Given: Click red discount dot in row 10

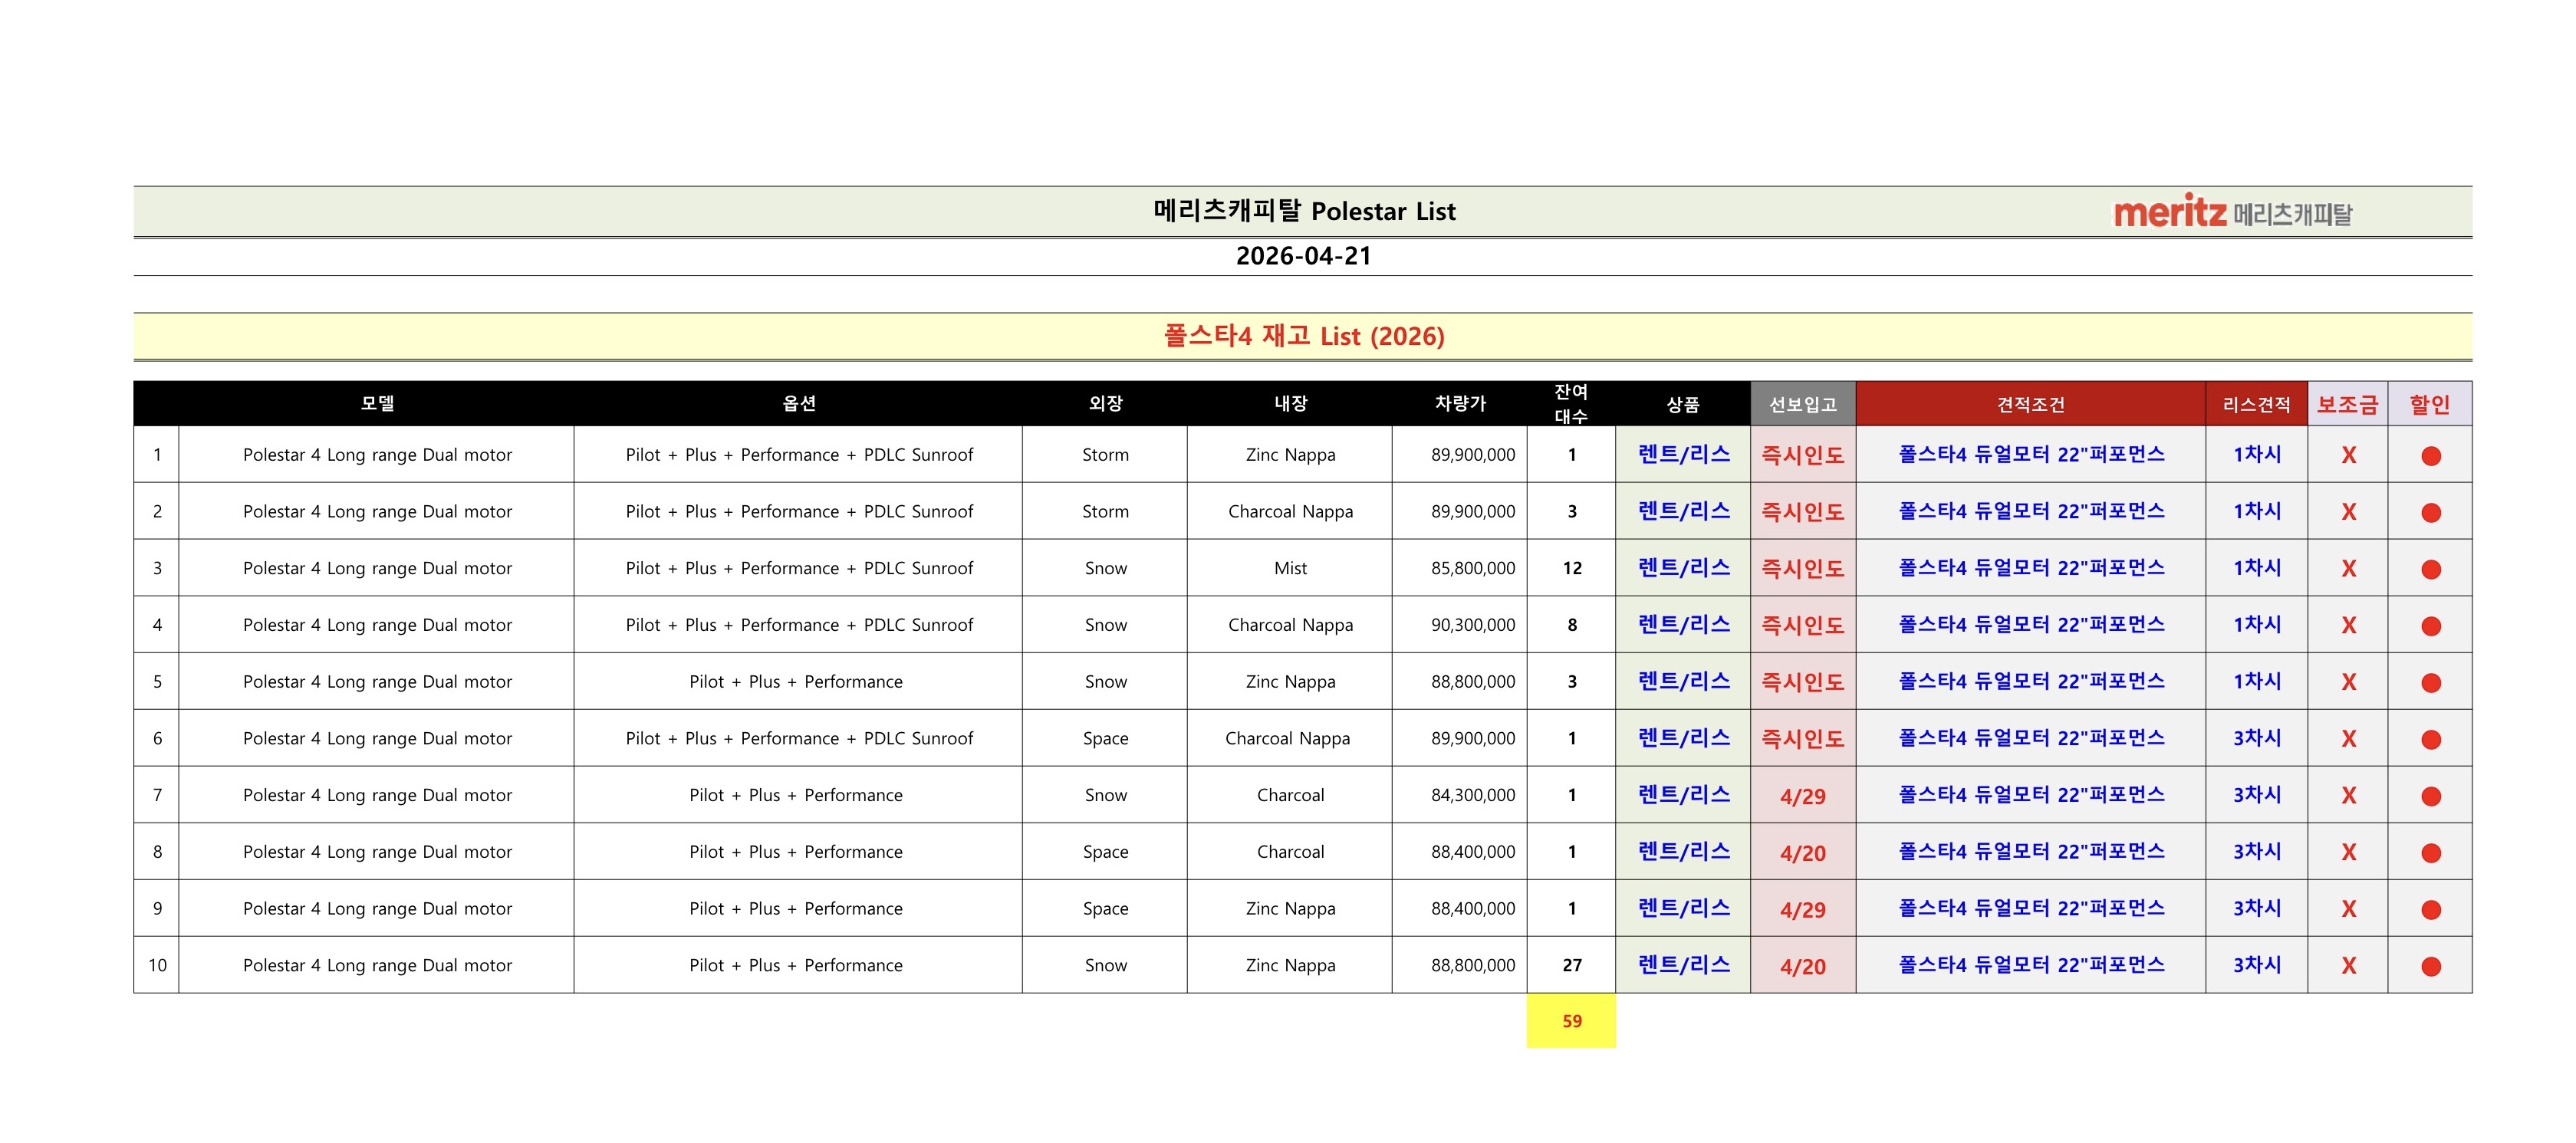Looking at the screenshot, I should click(x=2430, y=967).
